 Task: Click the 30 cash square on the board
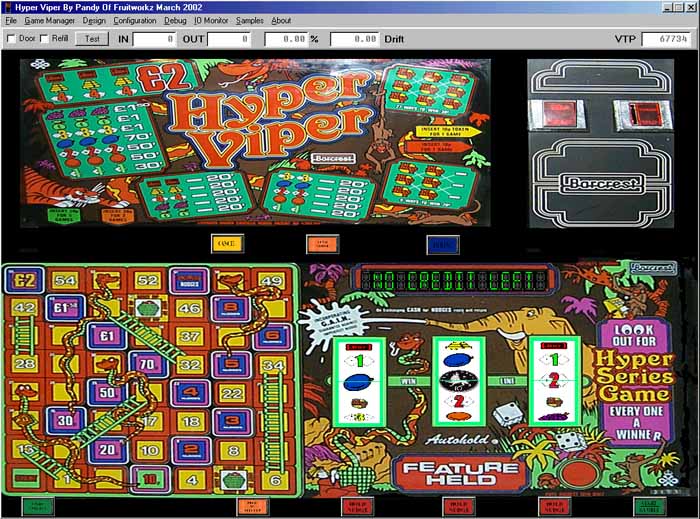tap(65, 421)
